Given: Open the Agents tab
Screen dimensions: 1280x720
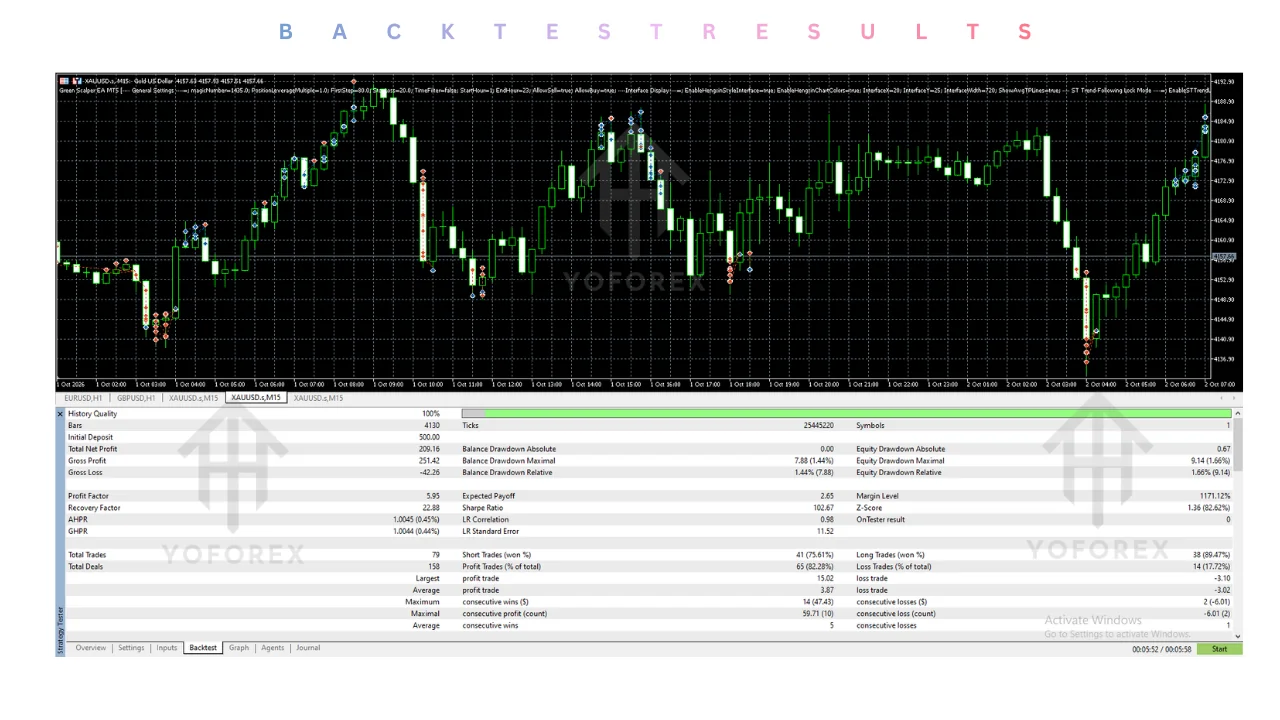Looking at the screenshot, I should tap(273, 648).
